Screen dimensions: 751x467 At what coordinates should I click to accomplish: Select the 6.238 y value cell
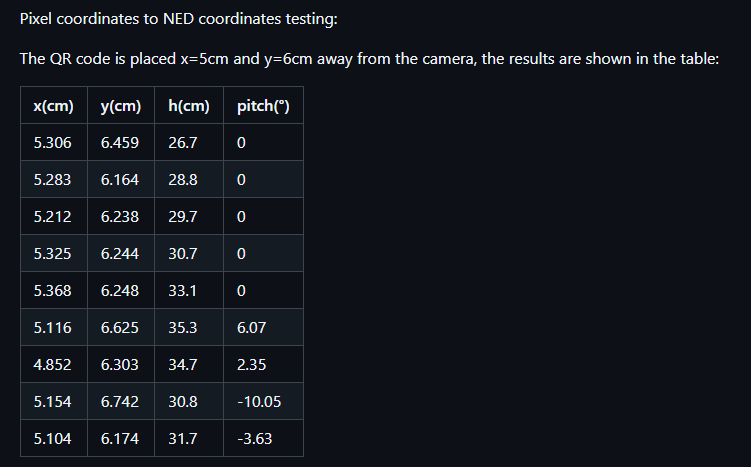click(121, 216)
